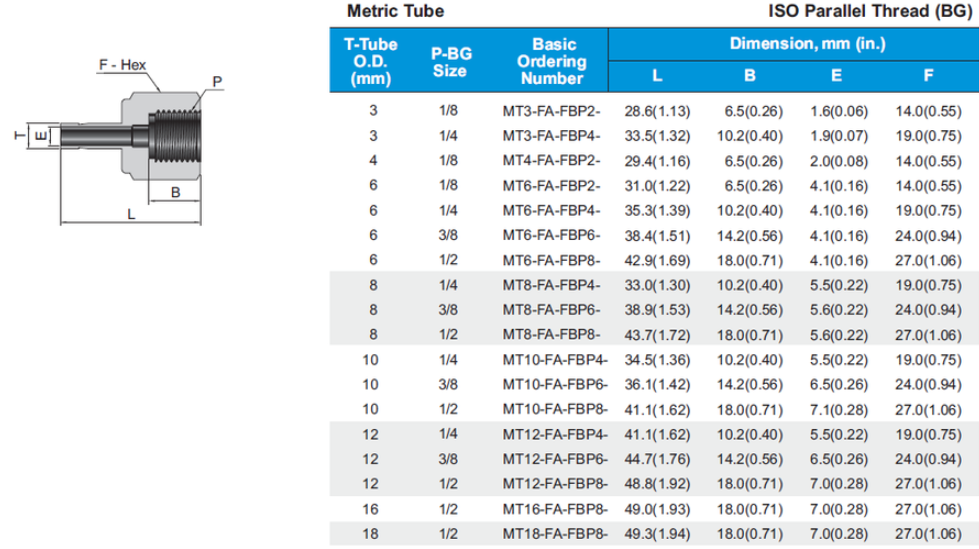Select ordering number MT16-FA-FBP8-
This screenshot has height=549, width=979.
pos(553,509)
